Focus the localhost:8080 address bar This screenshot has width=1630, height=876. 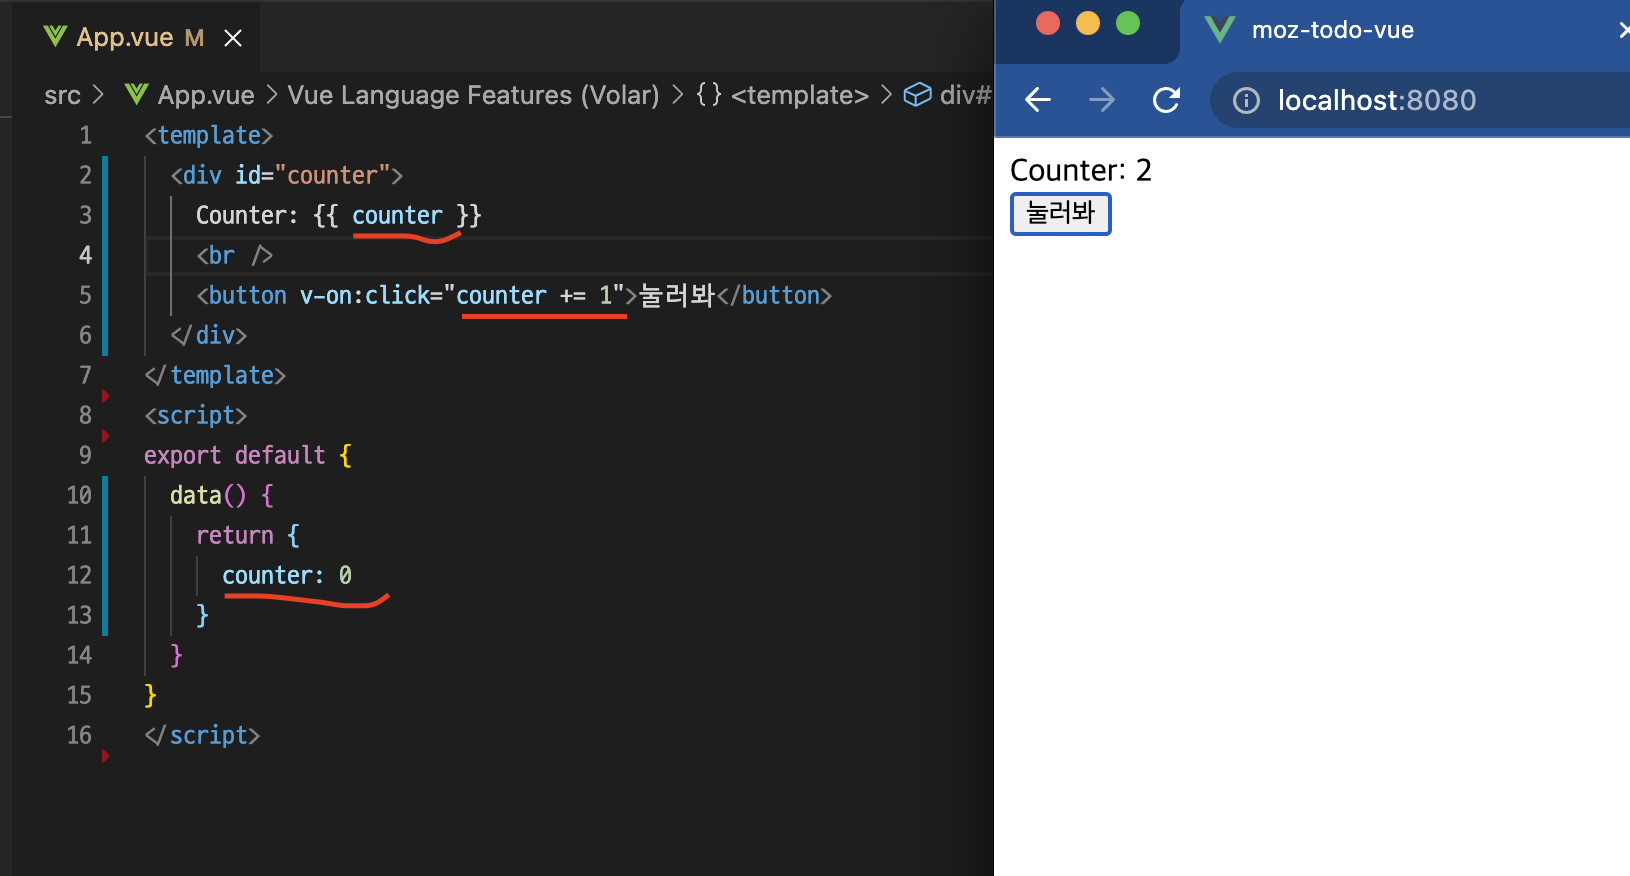[x=1420, y=100]
